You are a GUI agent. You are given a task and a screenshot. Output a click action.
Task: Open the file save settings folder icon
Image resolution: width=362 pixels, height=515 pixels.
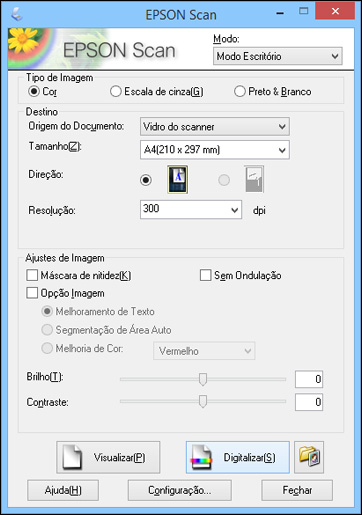pyautogui.click(x=309, y=457)
